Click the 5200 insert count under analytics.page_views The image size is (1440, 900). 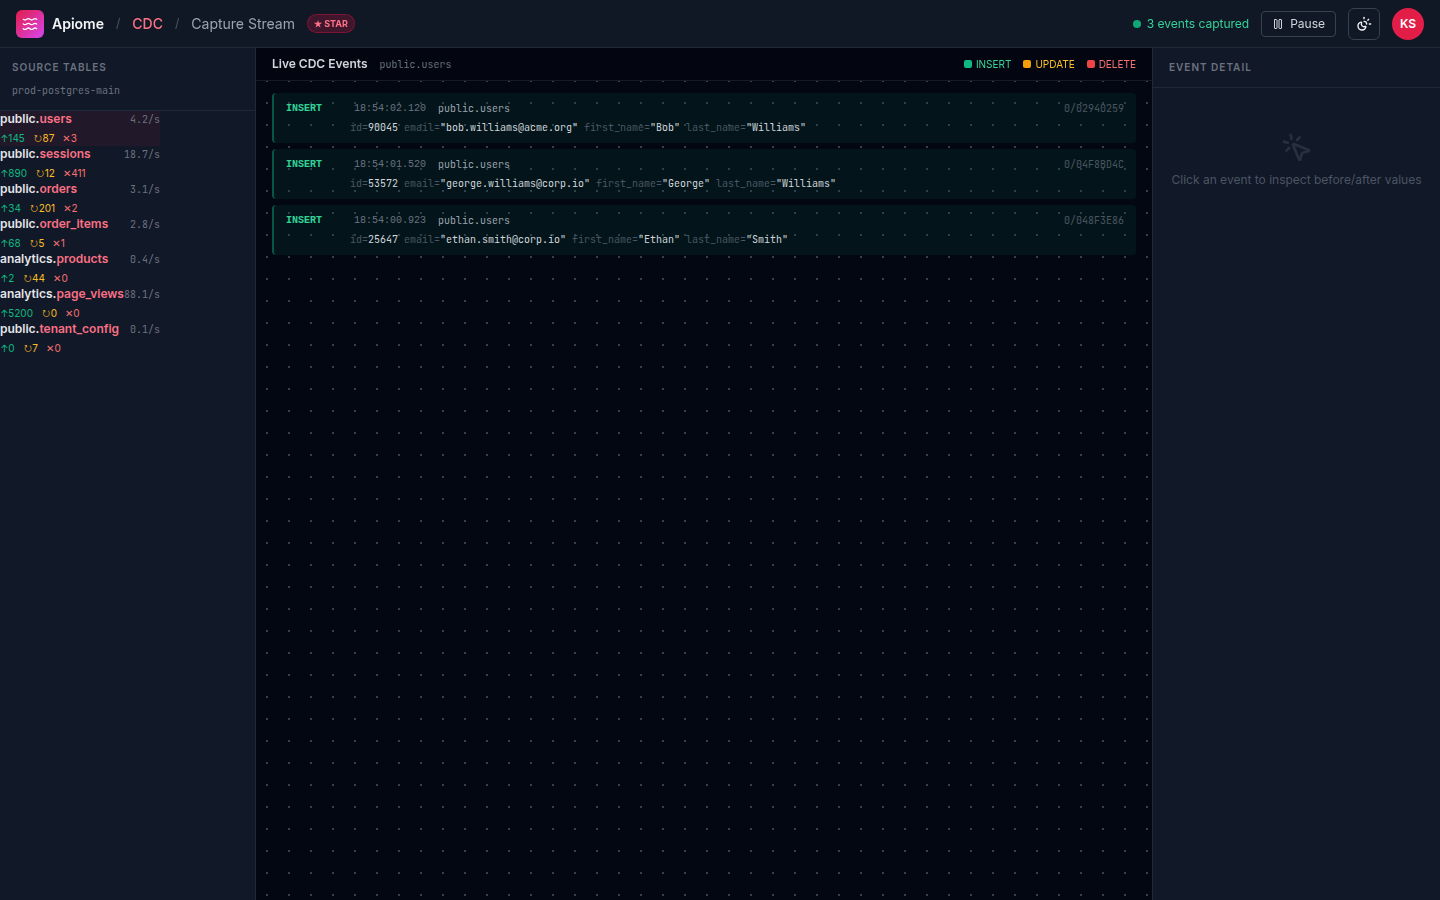click(x=17, y=313)
